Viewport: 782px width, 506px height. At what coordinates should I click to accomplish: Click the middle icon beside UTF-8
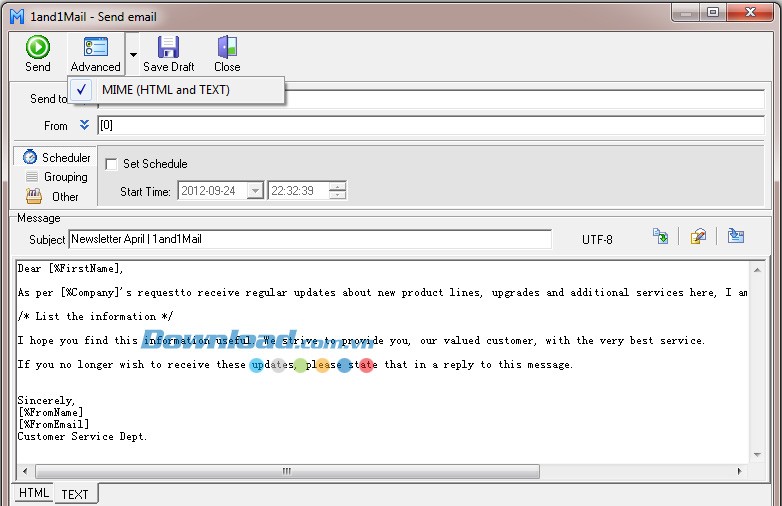click(698, 236)
